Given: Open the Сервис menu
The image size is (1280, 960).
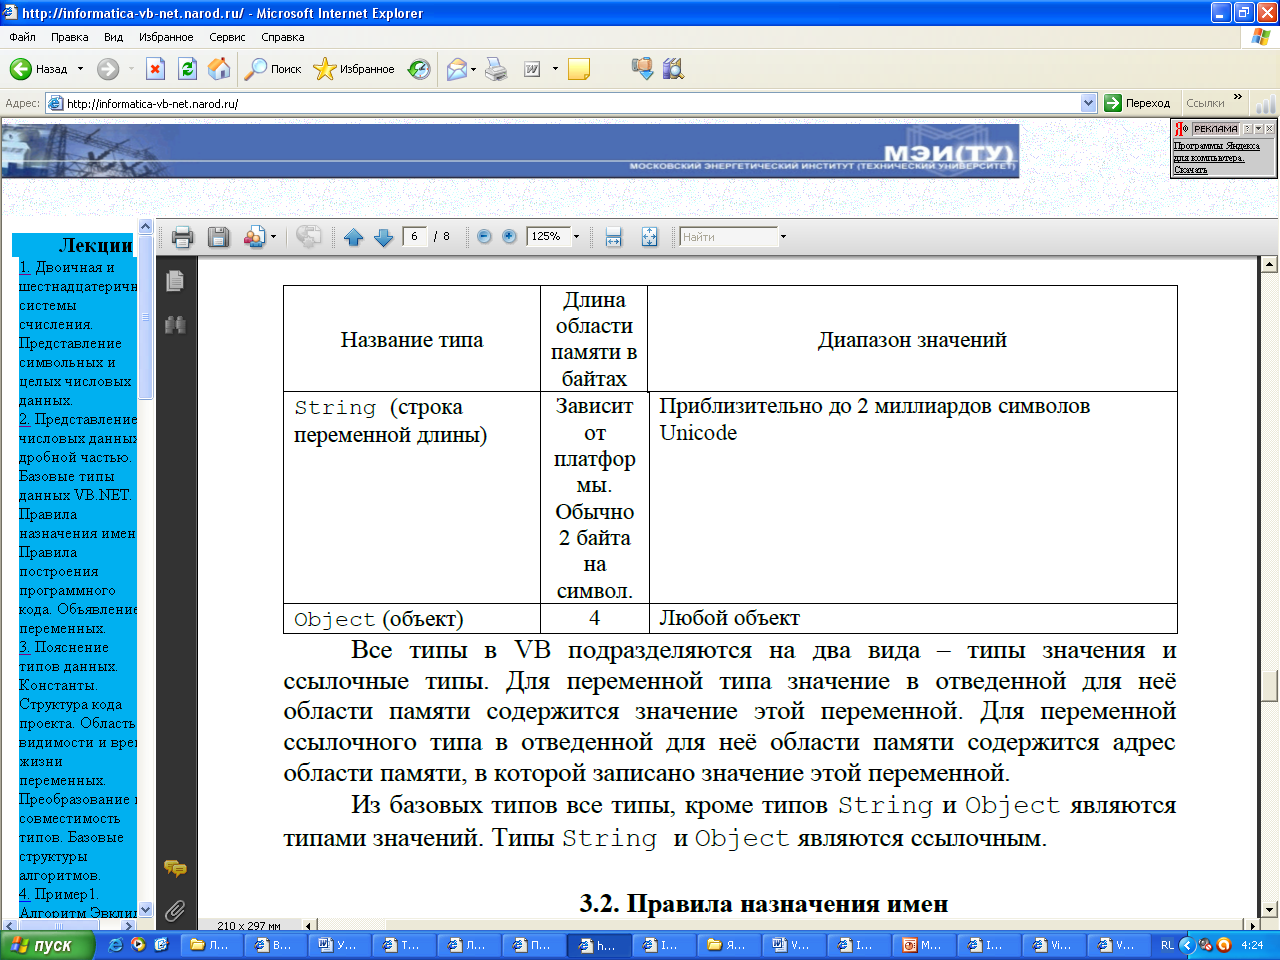Looking at the screenshot, I should [x=227, y=37].
